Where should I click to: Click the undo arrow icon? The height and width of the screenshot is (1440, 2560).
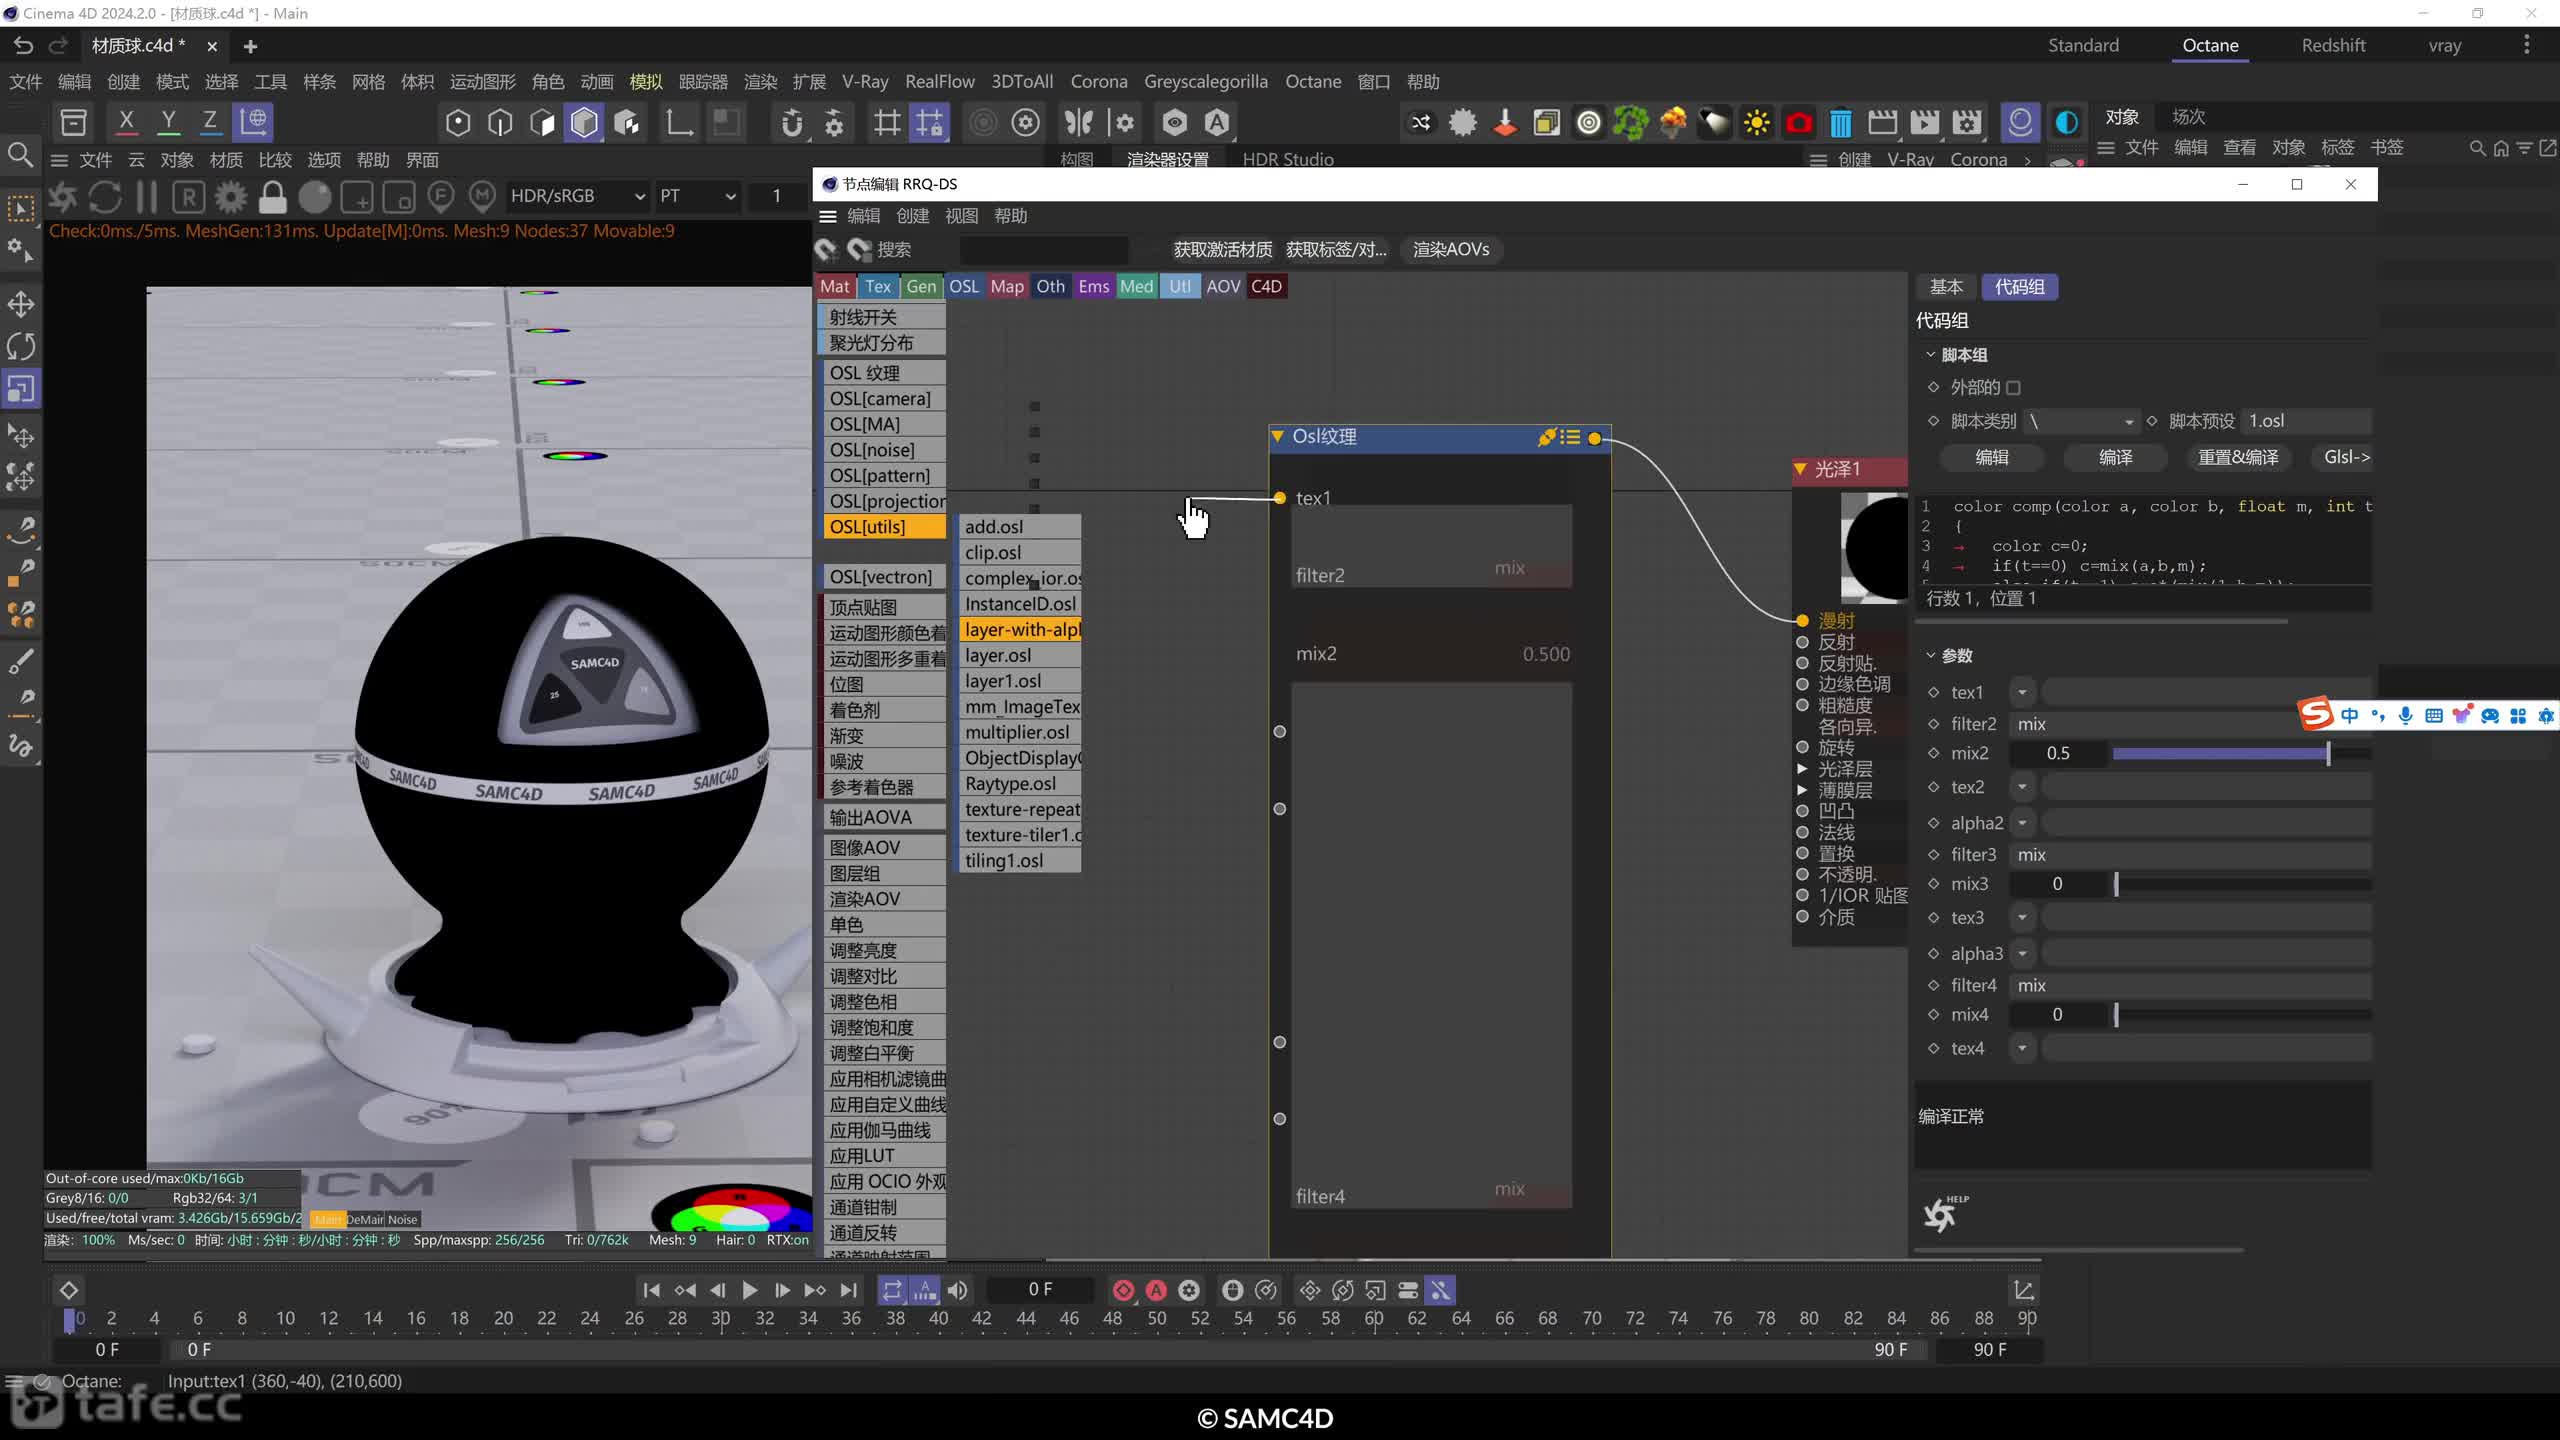click(x=24, y=46)
